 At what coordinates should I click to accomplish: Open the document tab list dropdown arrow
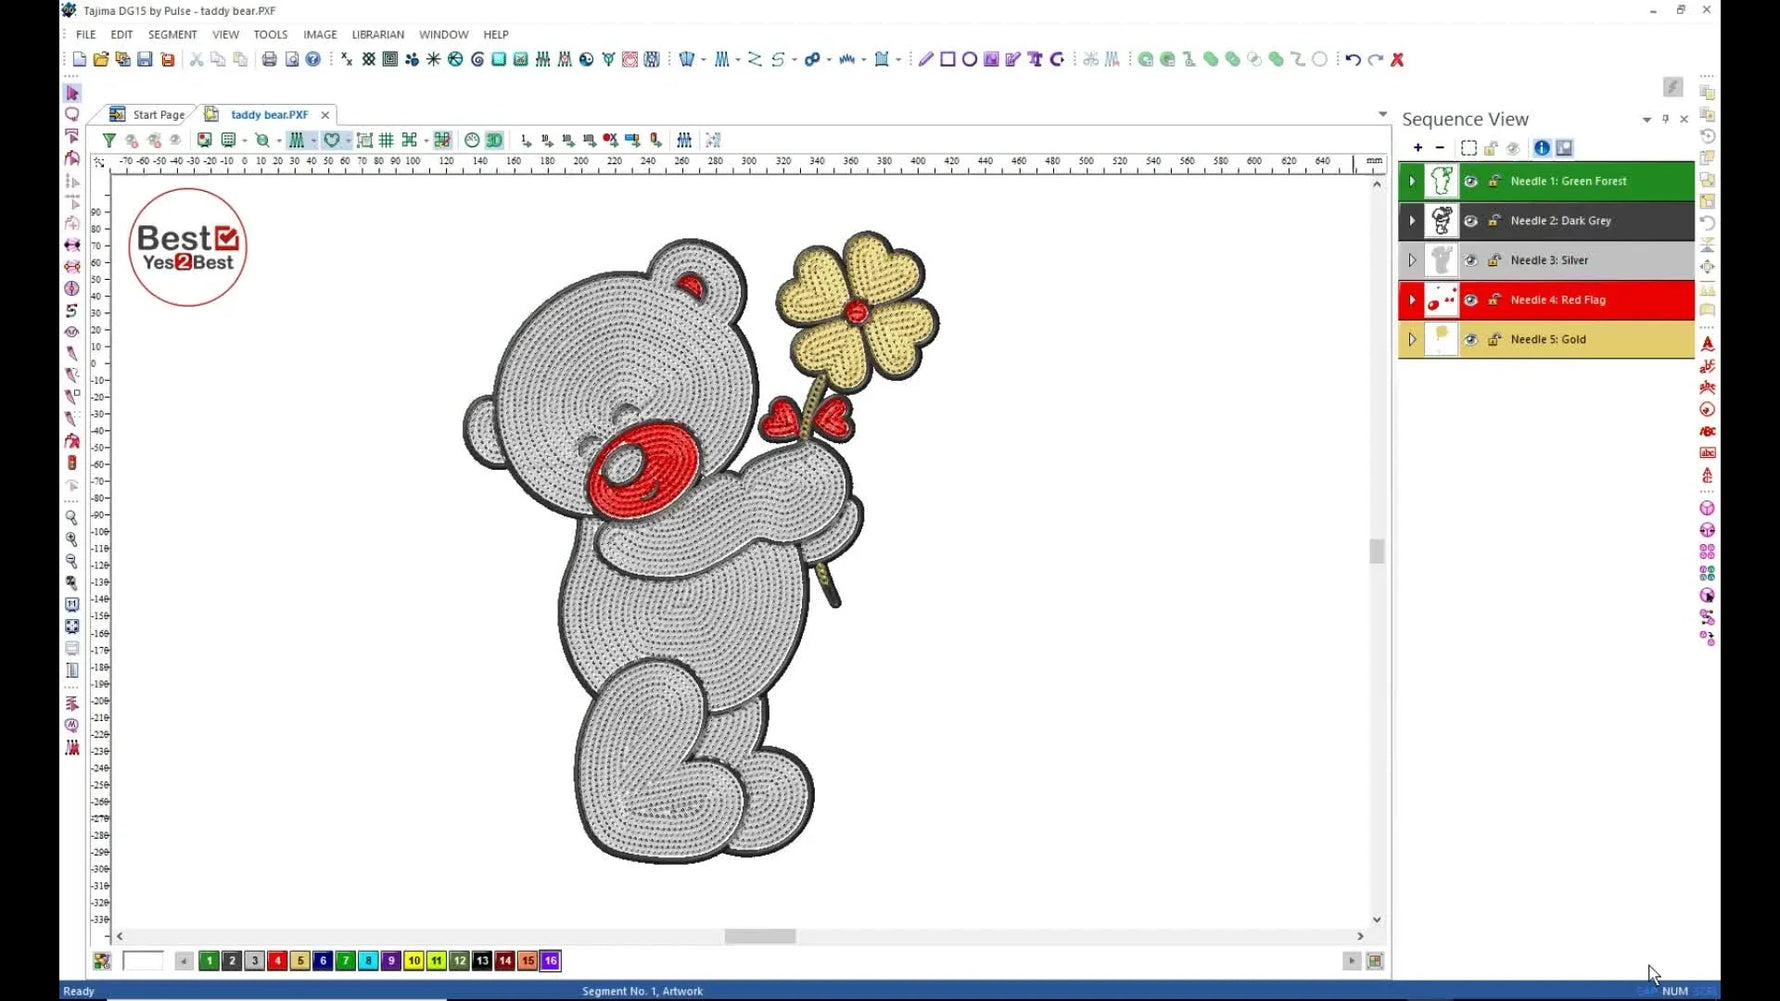[x=1383, y=114]
